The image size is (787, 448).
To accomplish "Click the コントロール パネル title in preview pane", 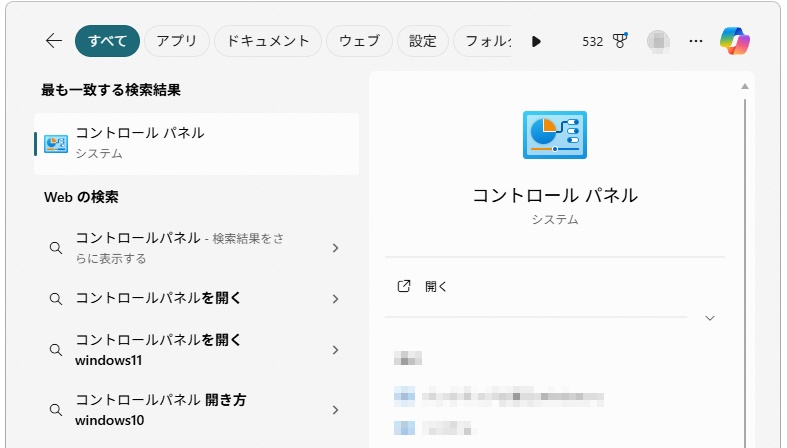I will [555, 196].
